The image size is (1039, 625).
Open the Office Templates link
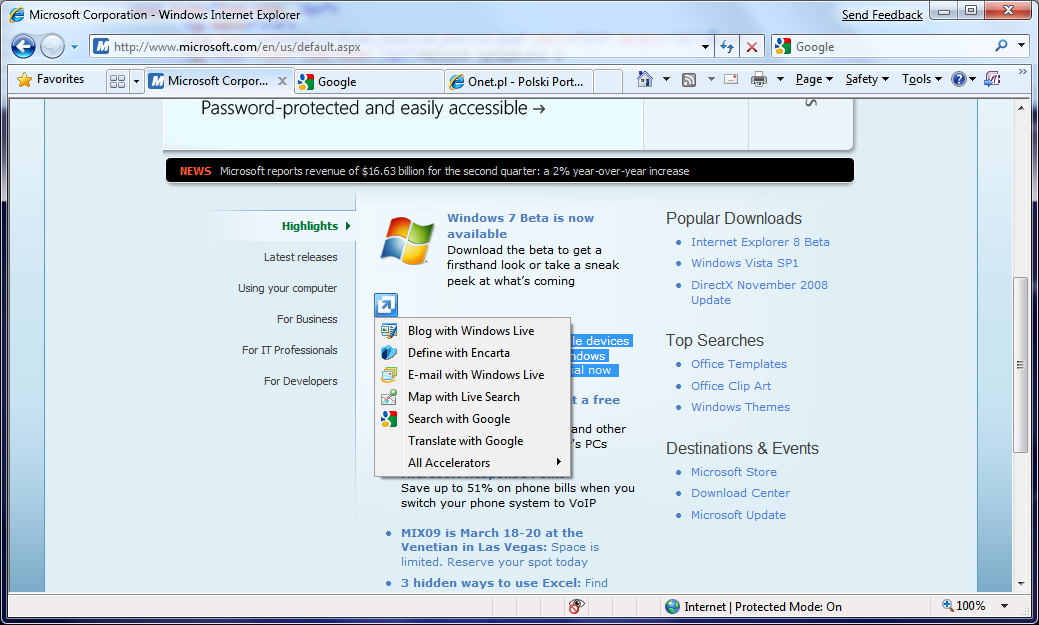click(739, 364)
